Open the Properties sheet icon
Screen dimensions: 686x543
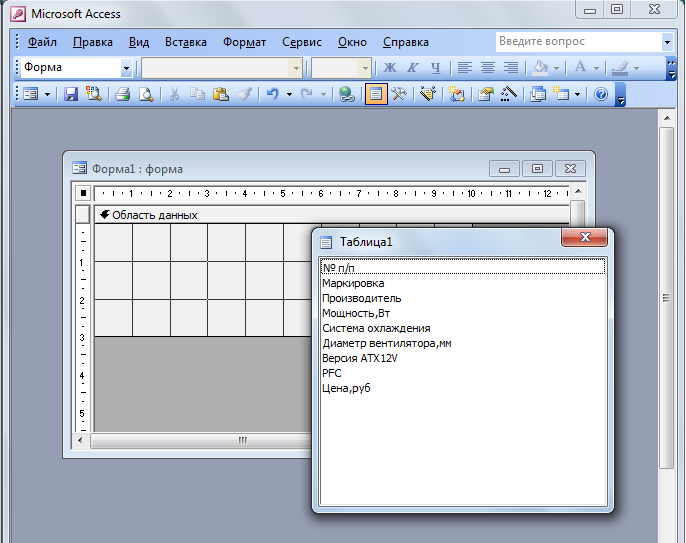point(485,94)
